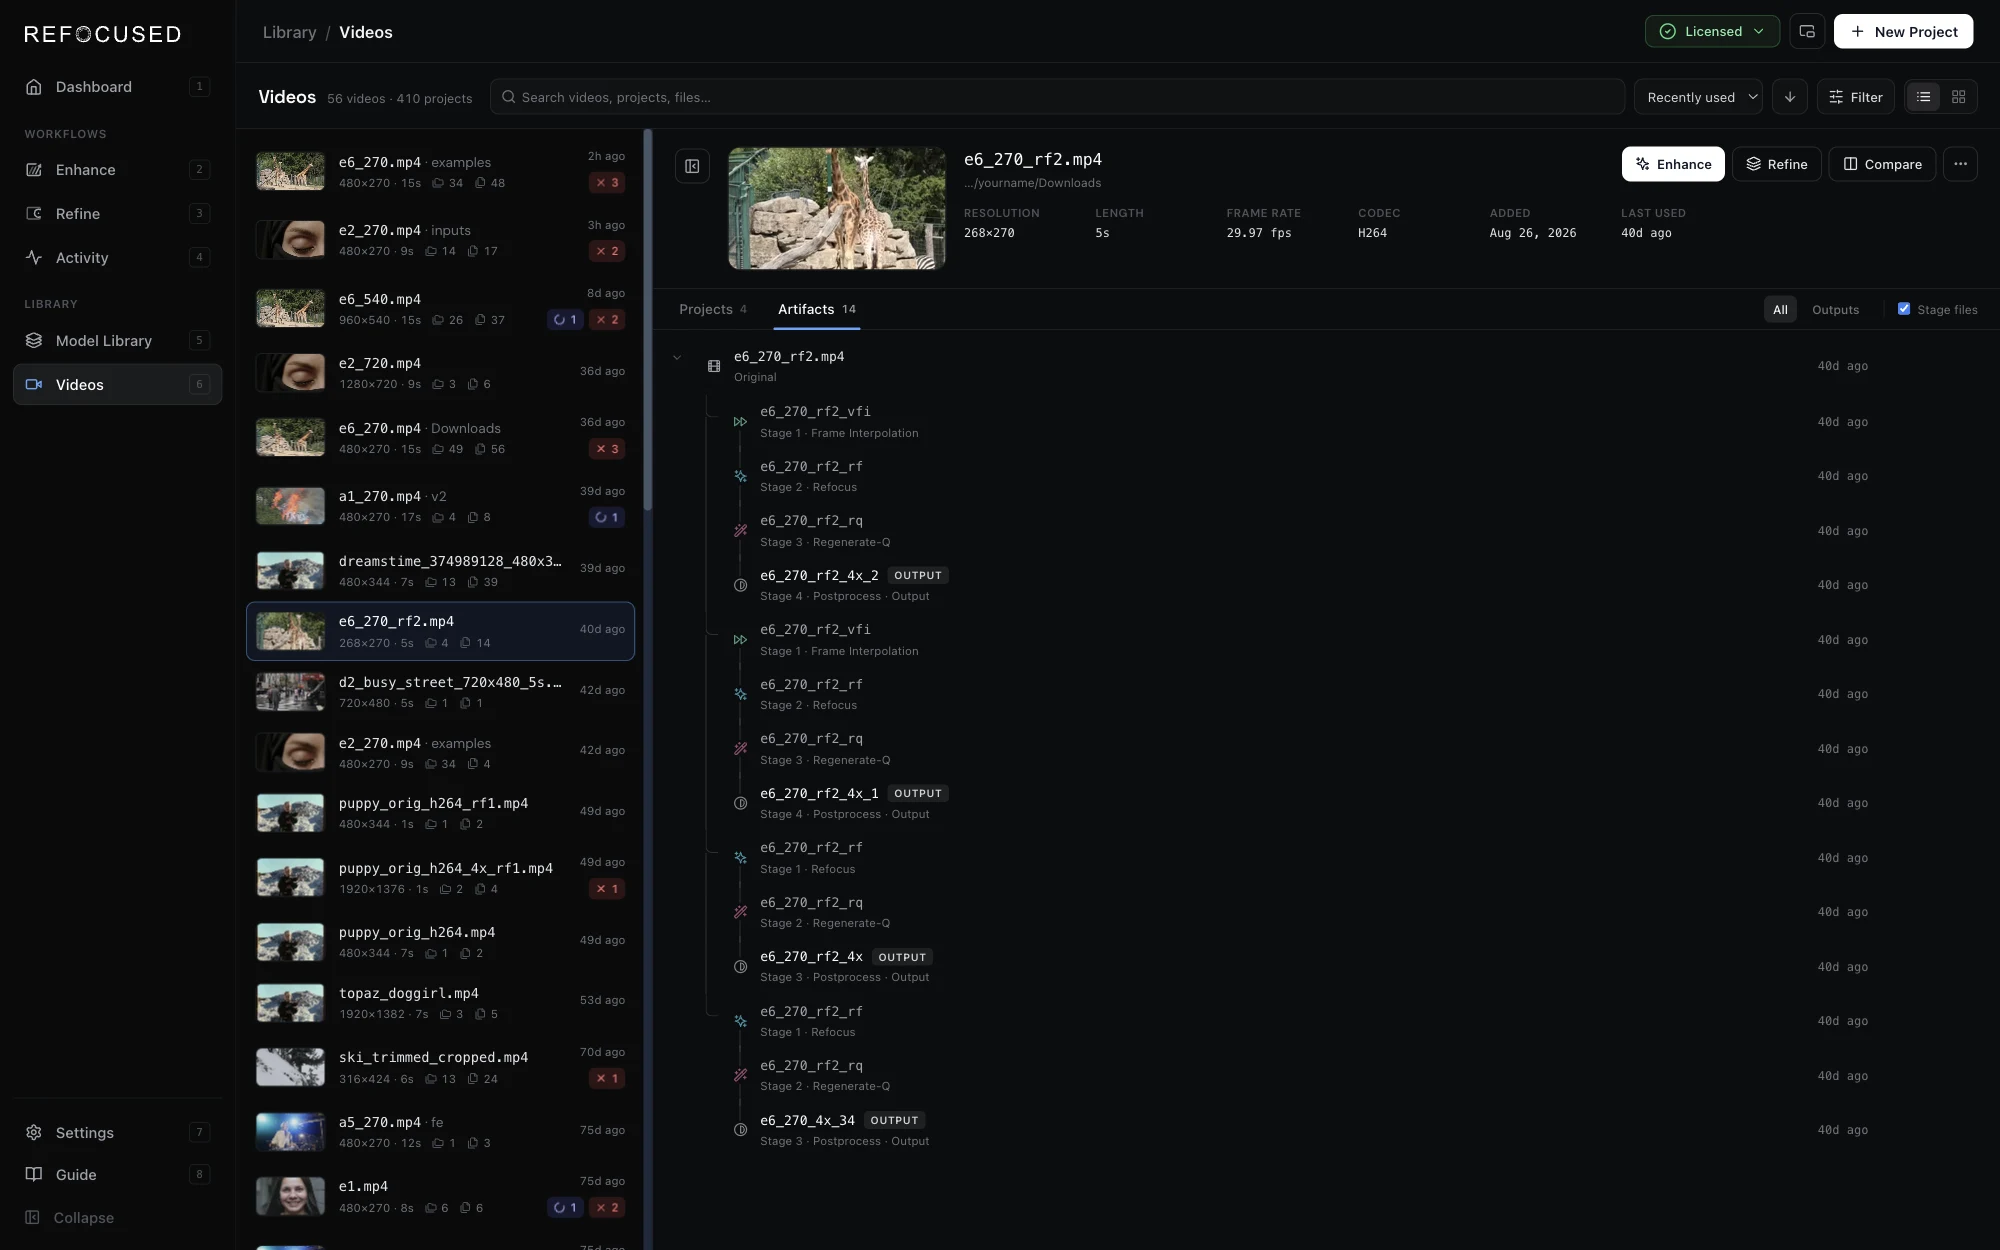The width and height of the screenshot is (2000, 1250).
Task: Switch to list view
Action: point(1923,97)
